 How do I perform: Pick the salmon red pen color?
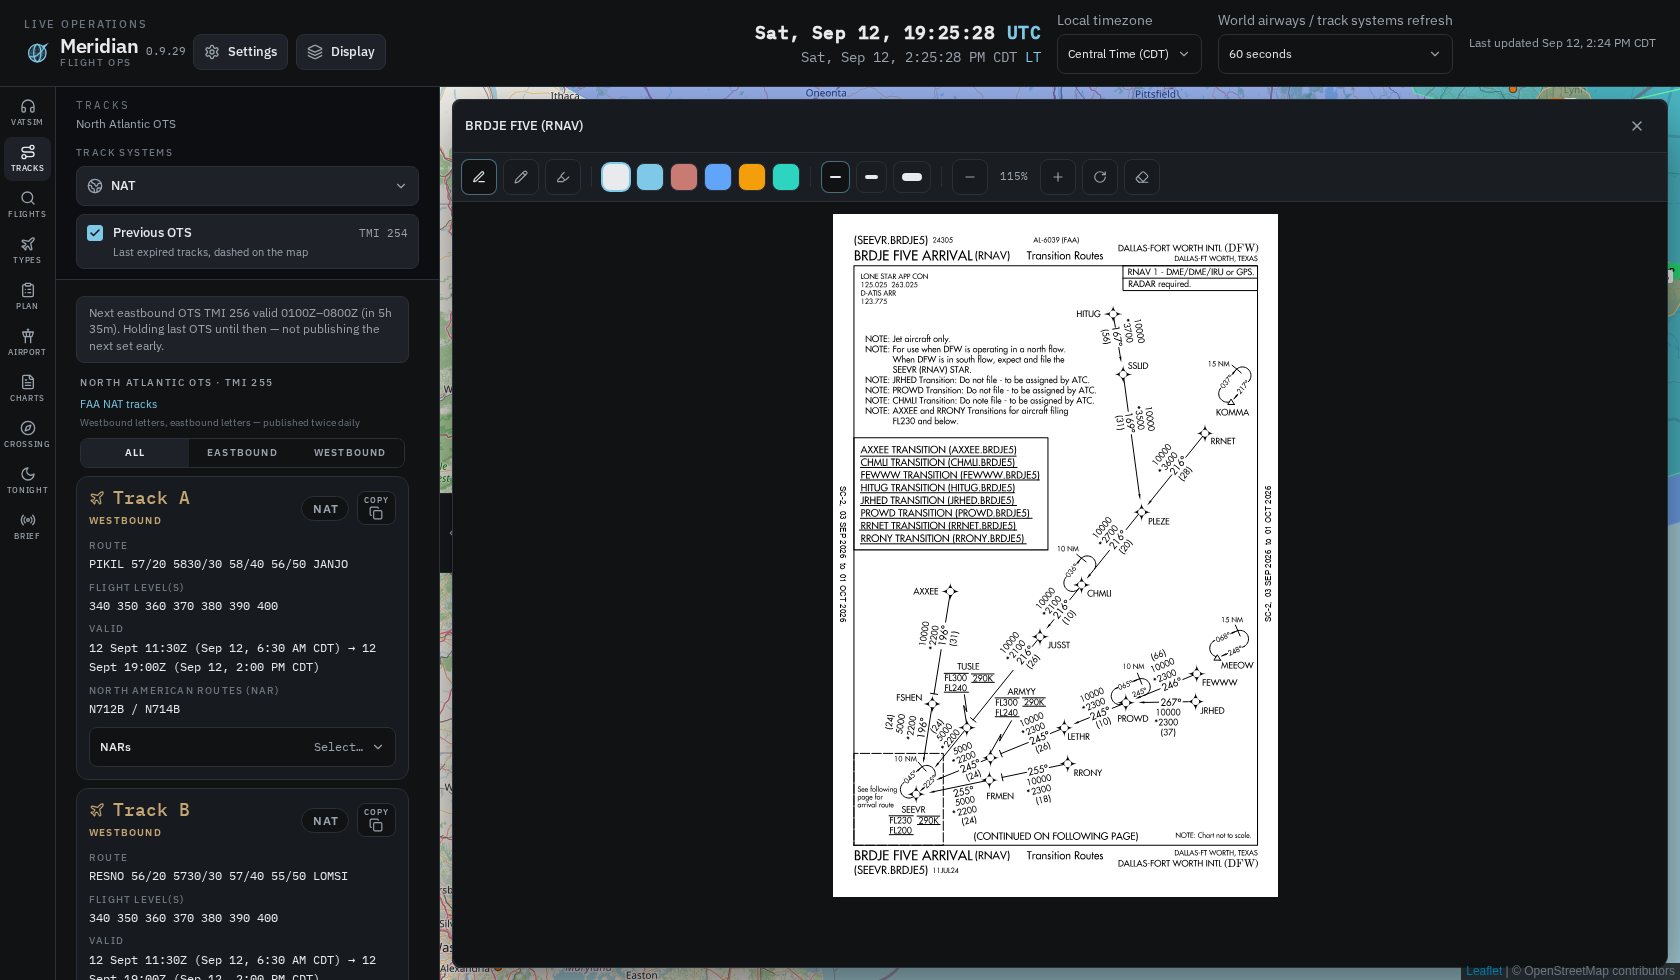click(x=684, y=177)
